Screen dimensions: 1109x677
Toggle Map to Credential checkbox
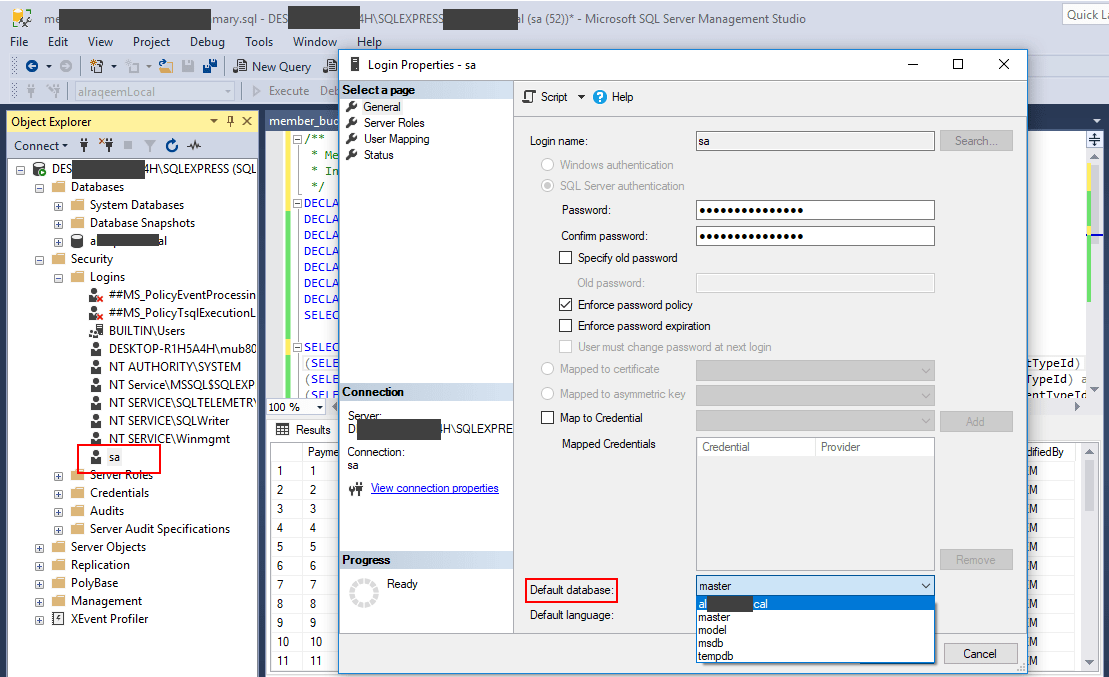[547, 417]
